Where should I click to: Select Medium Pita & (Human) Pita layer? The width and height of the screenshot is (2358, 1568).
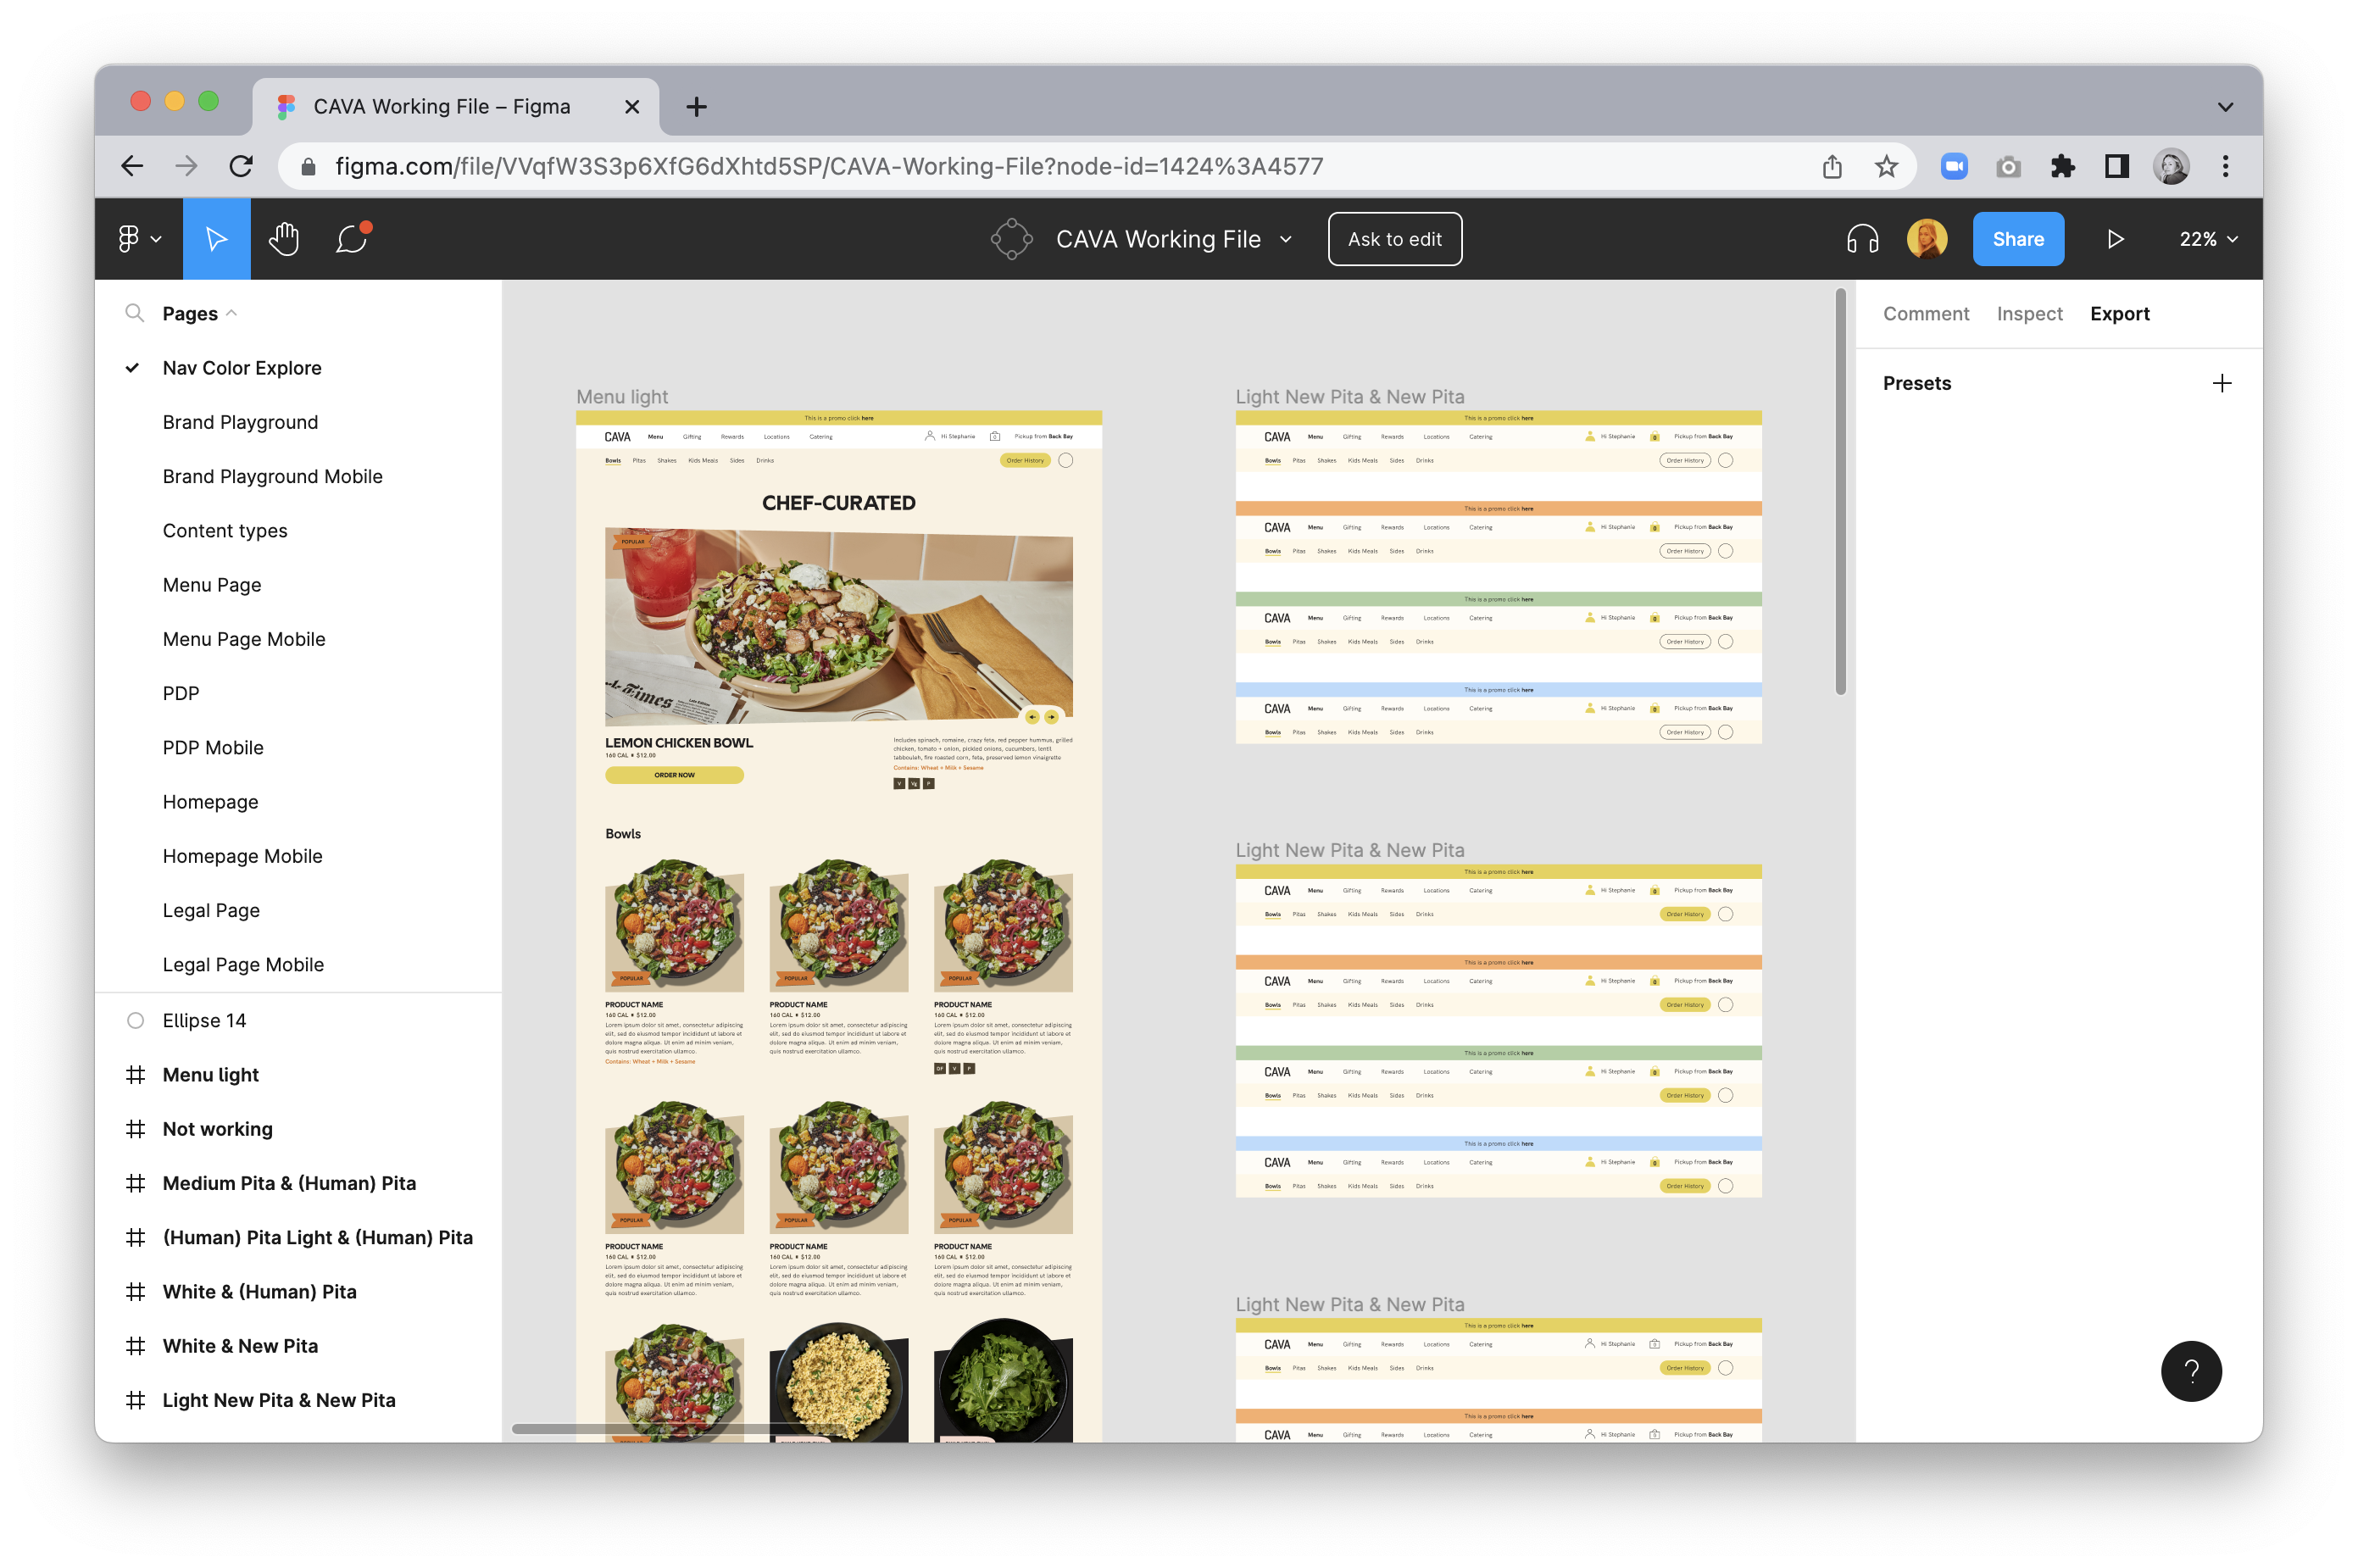298,1182
